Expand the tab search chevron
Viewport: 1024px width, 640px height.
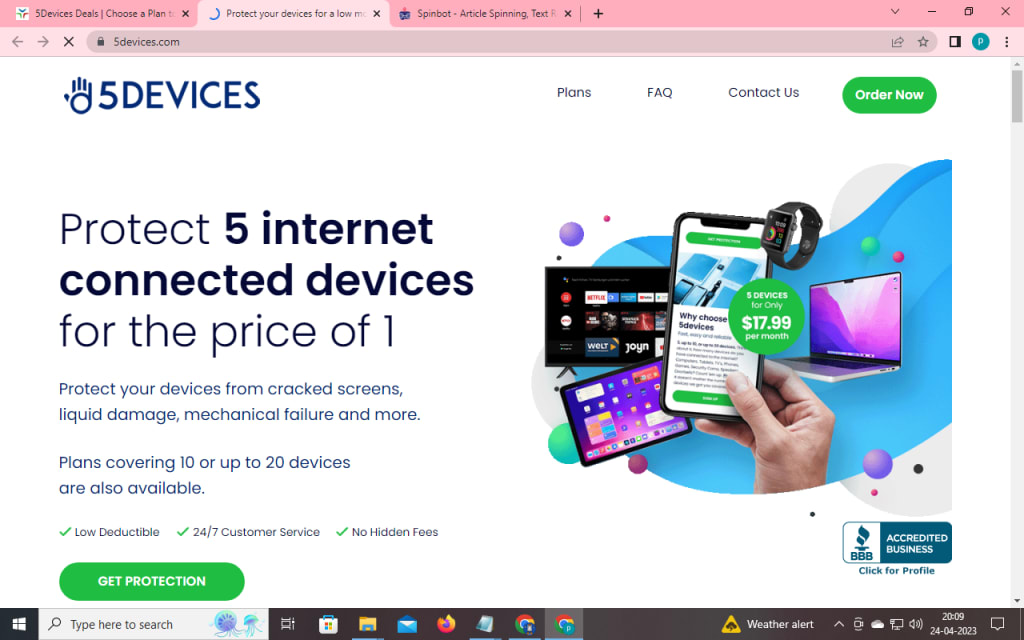[x=895, y=12]
